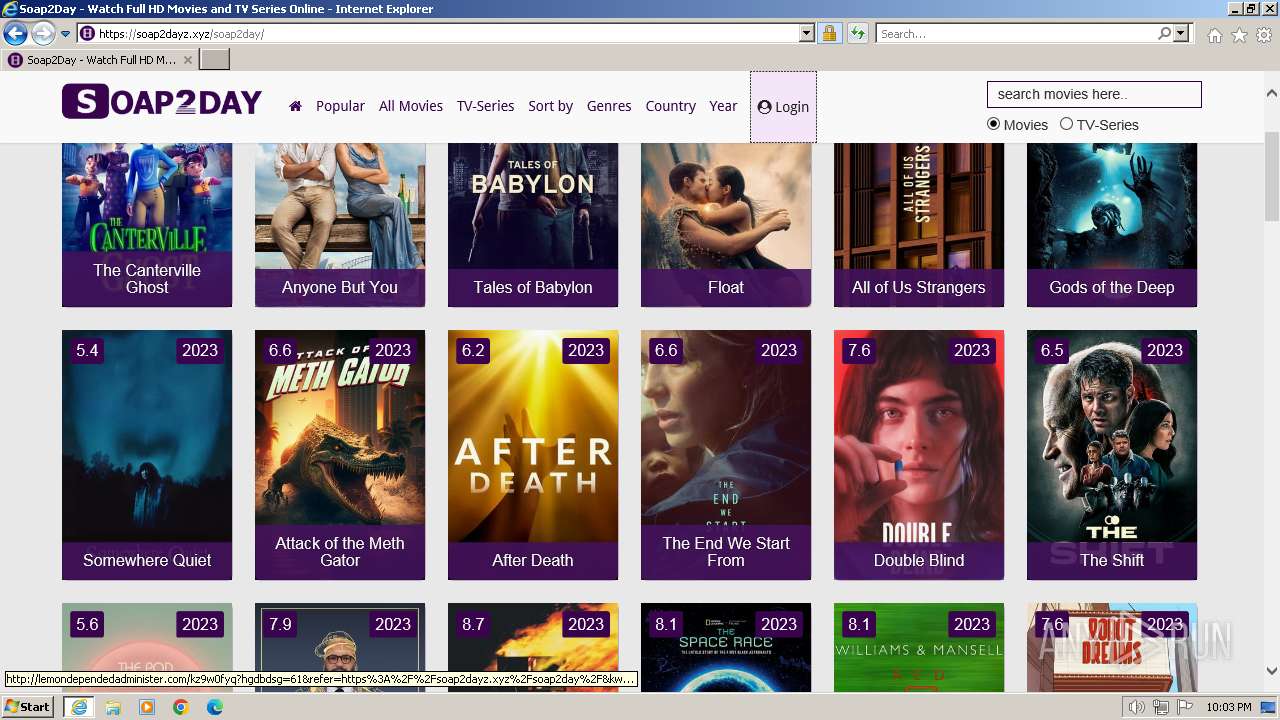Expand the Sort by menu
This screenshot has width=1280, height=720.
(550, 106)
